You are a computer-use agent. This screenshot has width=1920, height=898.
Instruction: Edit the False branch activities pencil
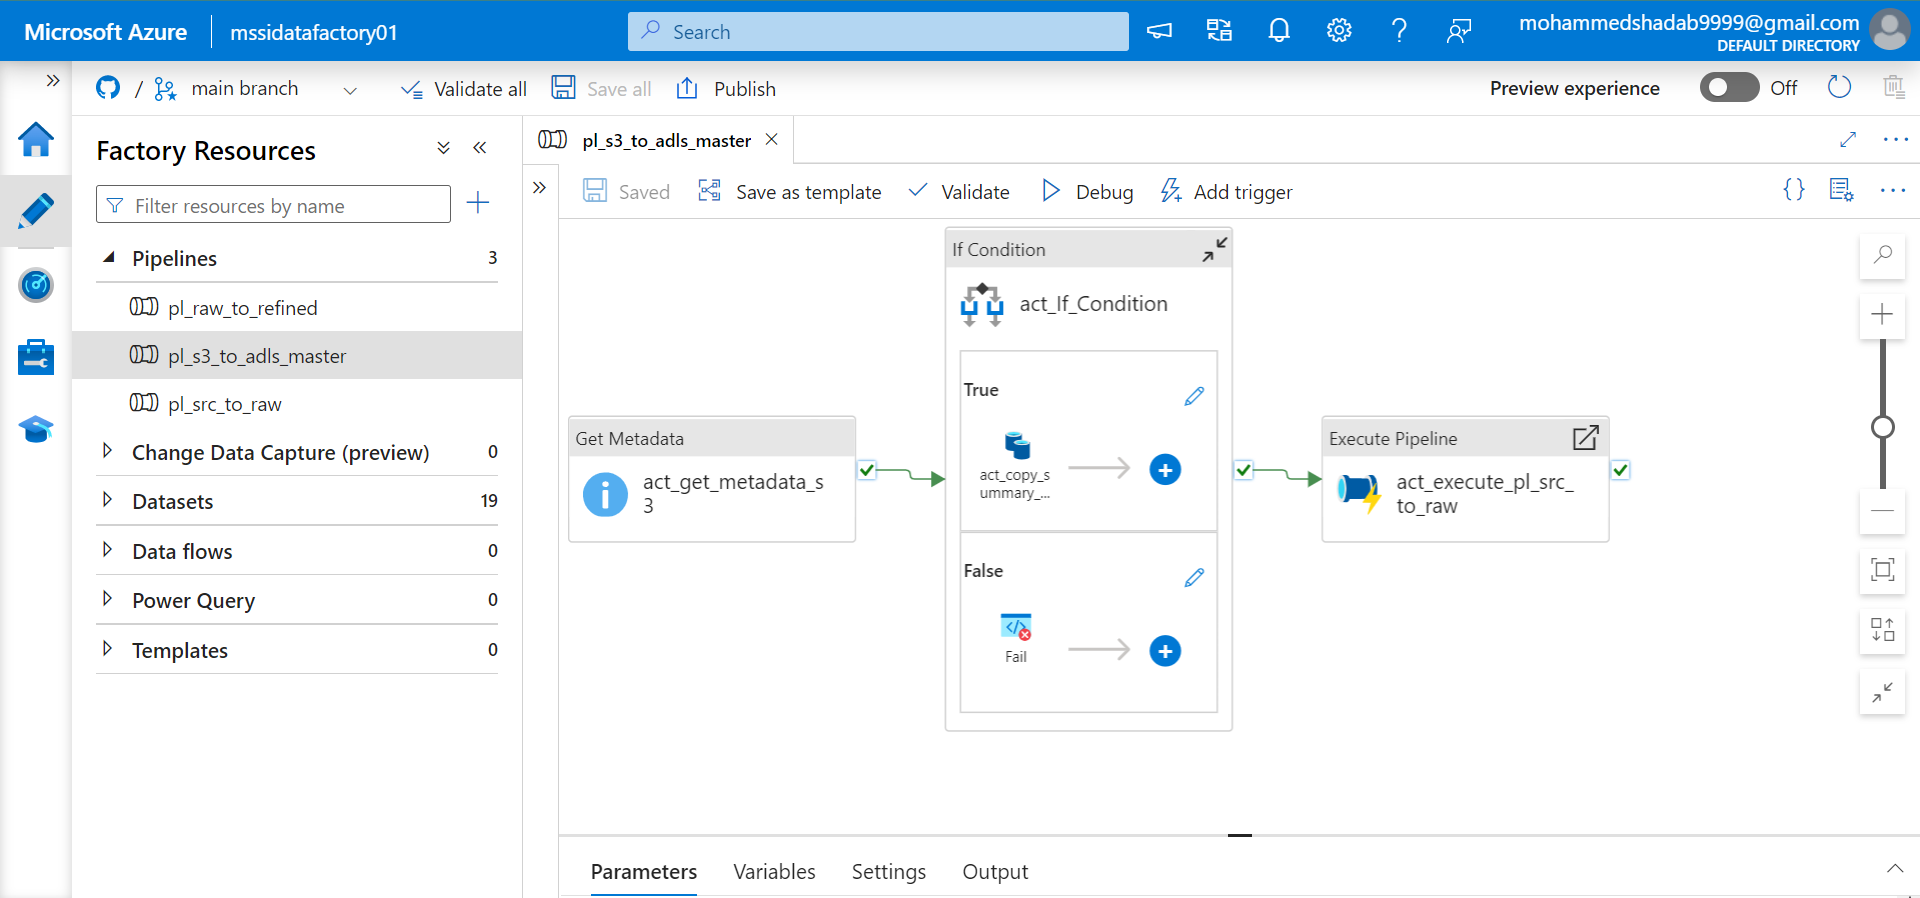1194,578
